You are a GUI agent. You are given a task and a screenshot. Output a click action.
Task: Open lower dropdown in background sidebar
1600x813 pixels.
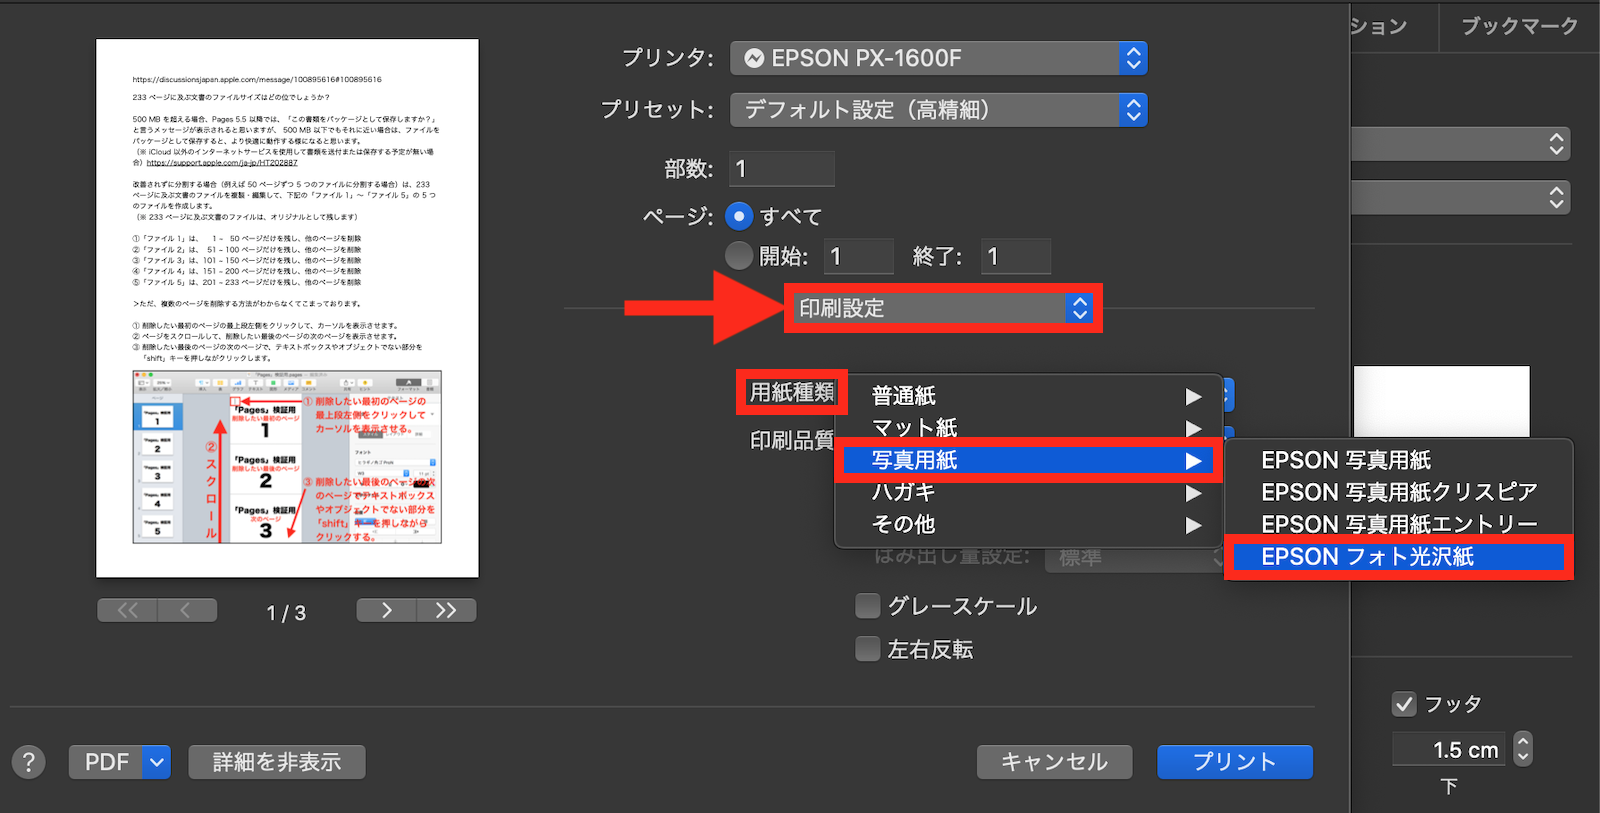(1460, 197)
